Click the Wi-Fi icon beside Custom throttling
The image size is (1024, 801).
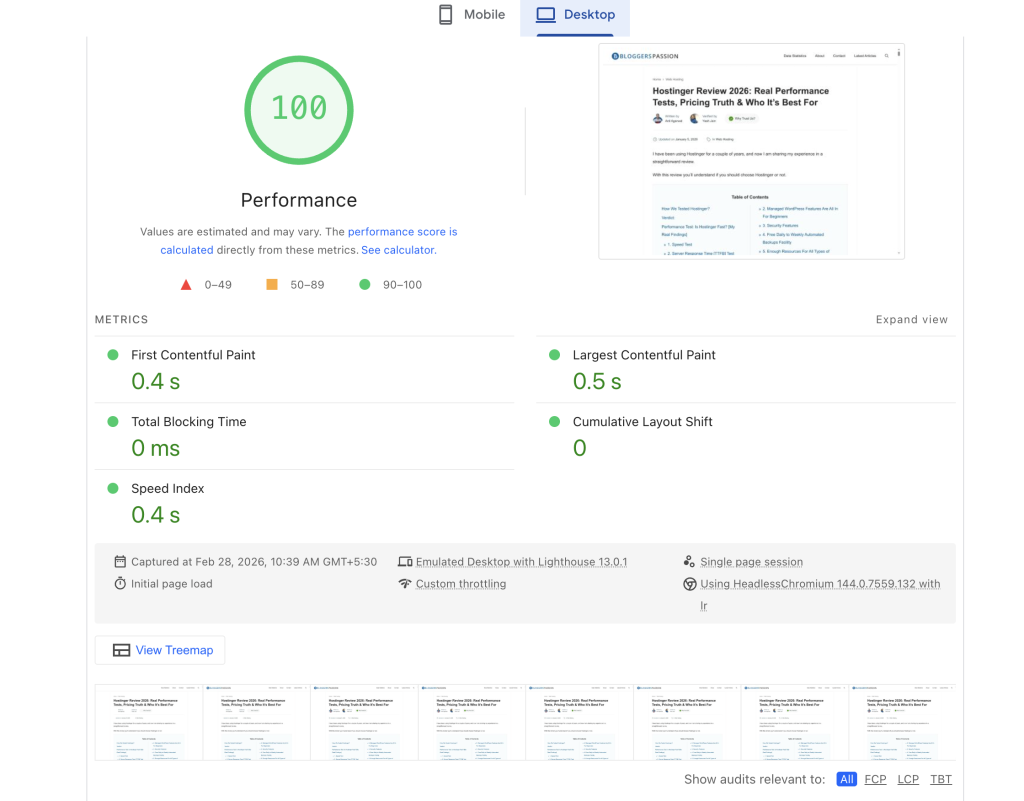[x=405, y=584]
